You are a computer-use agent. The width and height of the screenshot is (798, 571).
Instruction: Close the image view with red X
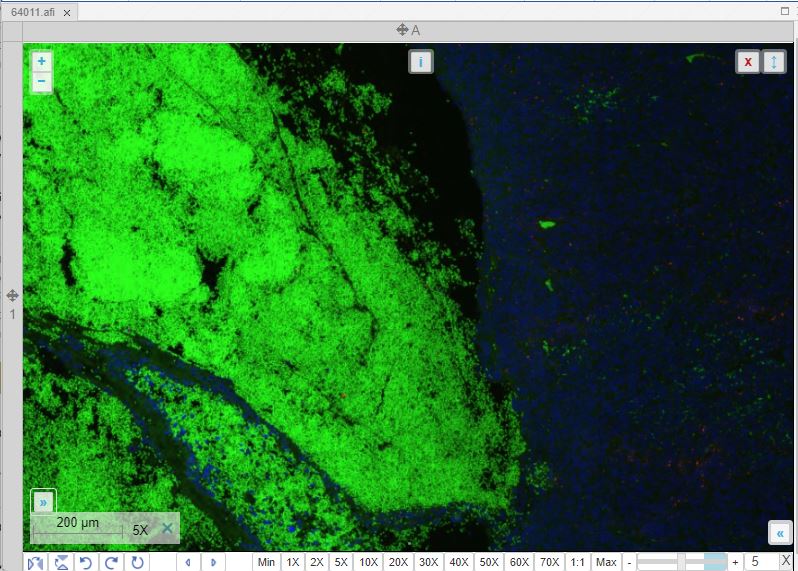(748, 62)
